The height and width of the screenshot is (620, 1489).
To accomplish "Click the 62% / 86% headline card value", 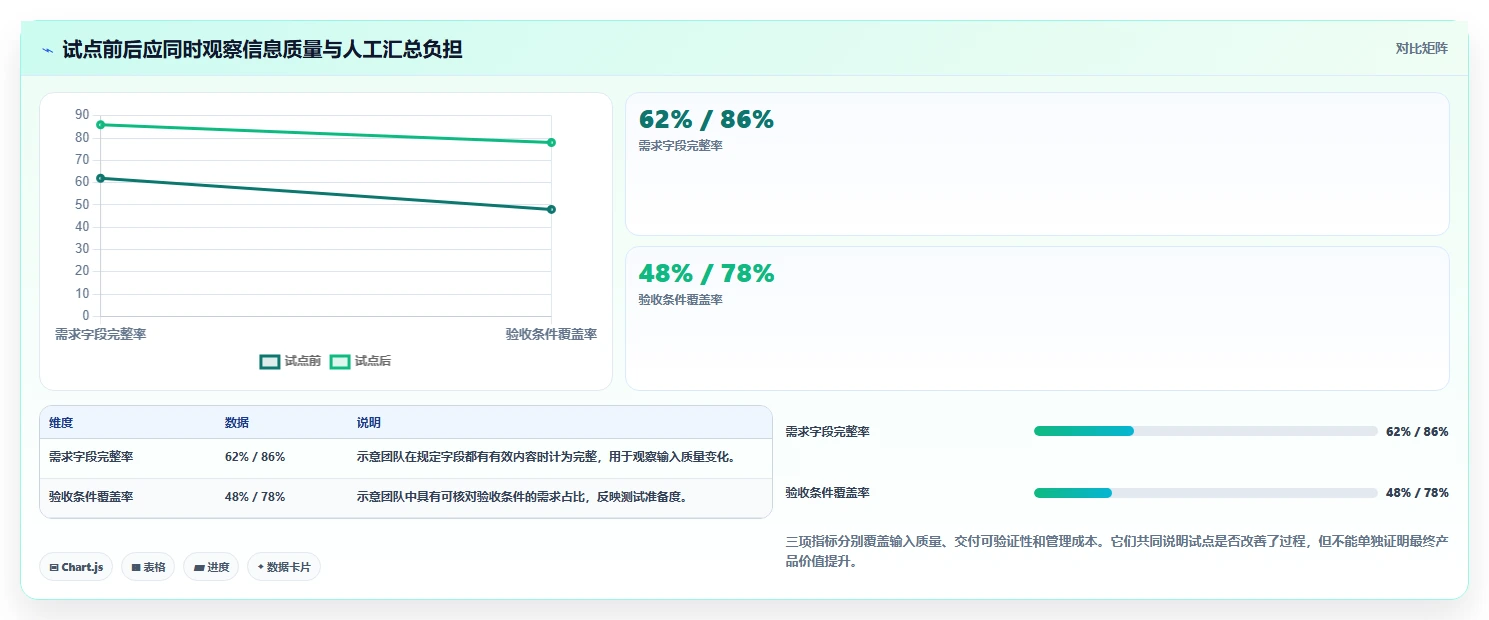I will (706, 120).
